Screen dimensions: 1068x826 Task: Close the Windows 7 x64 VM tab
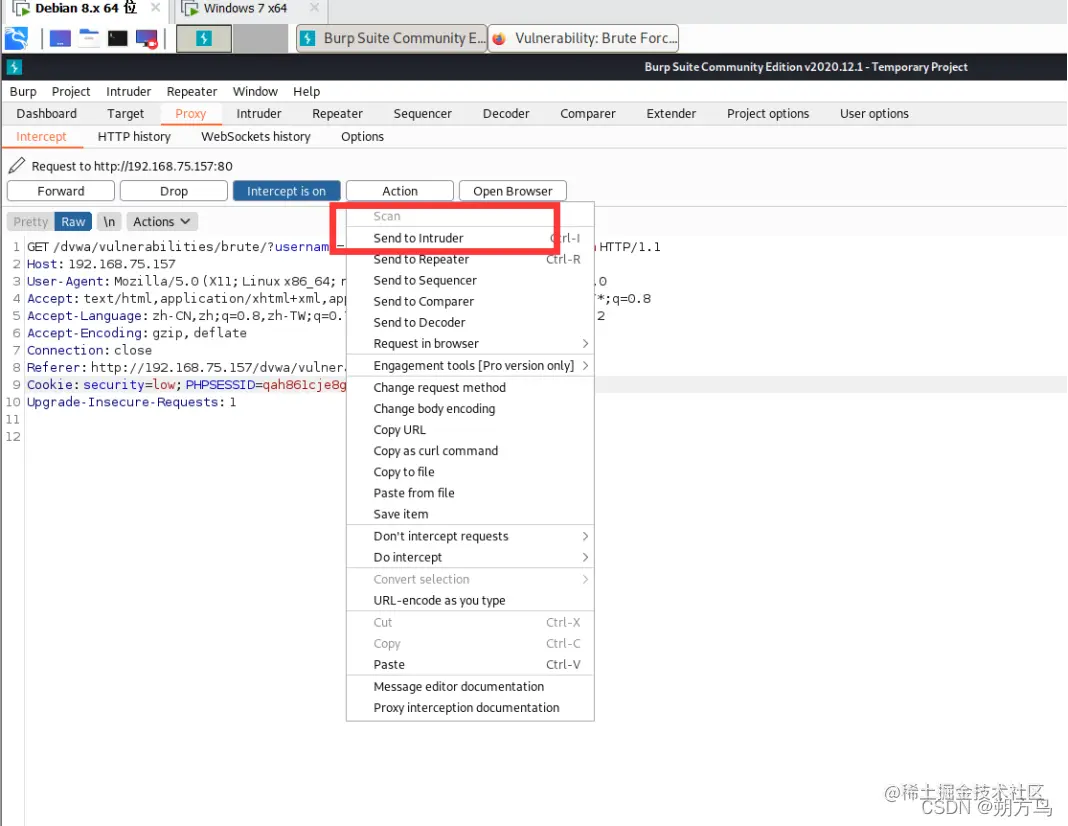tap(314, 8)
